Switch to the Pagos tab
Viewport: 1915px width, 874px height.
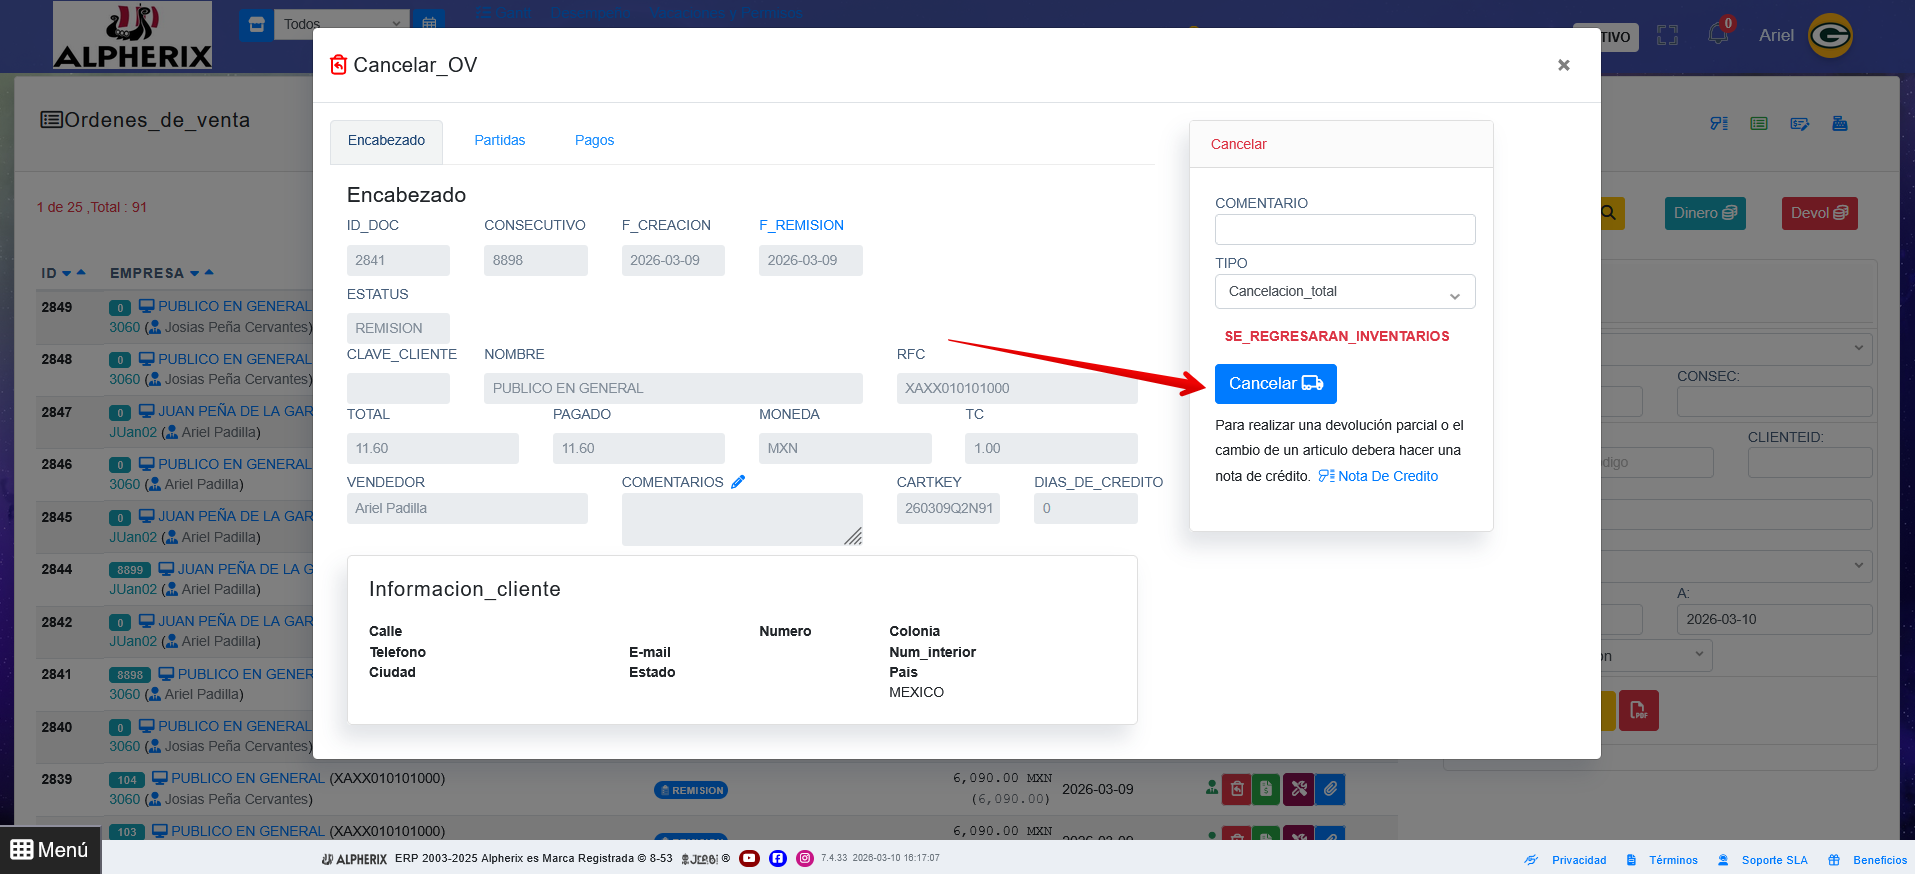pyautogui.click(x=594, y=141)
